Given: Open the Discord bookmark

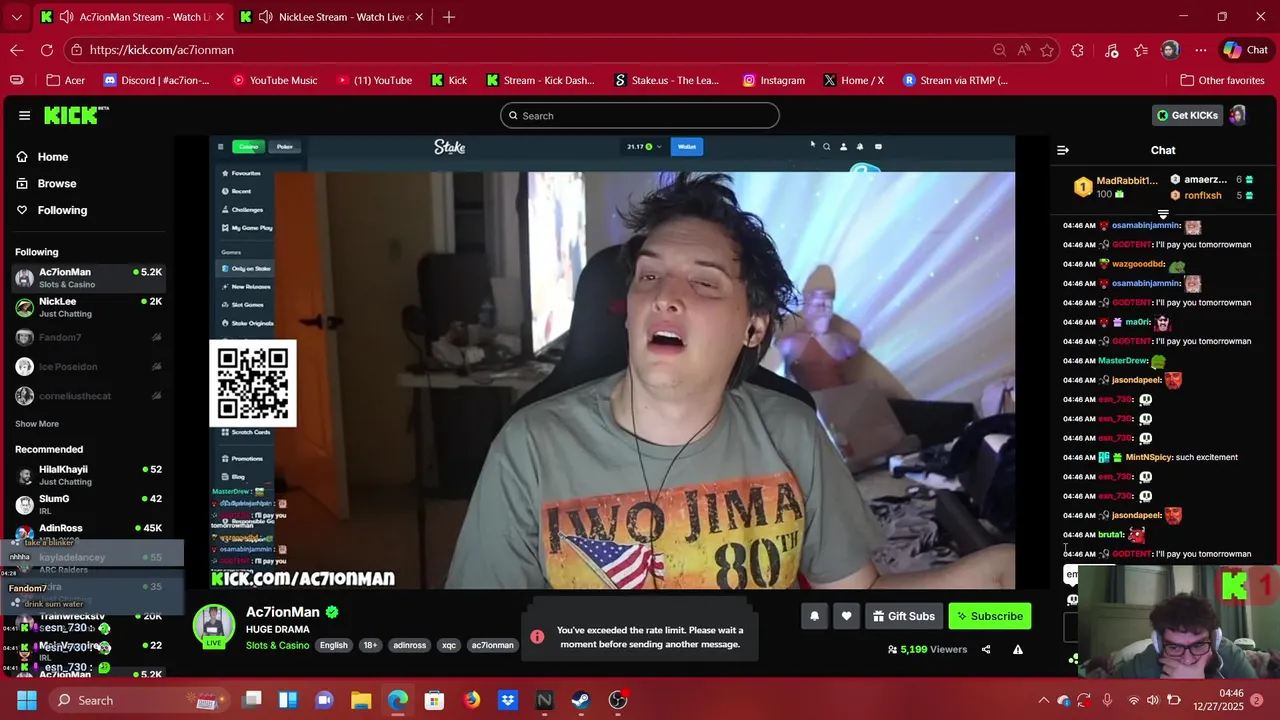Looking at the screenshot, I should pos(157,80).
